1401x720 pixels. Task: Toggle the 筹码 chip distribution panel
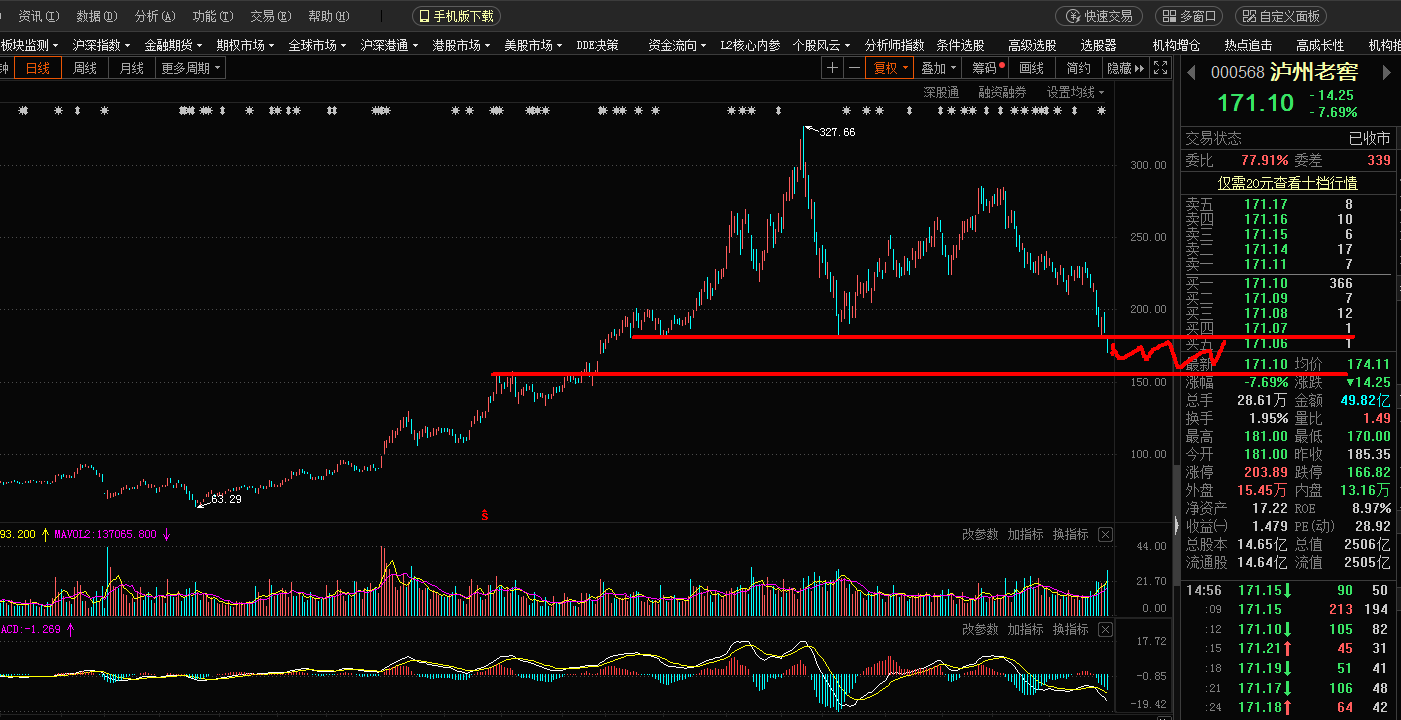click(987, 68)
